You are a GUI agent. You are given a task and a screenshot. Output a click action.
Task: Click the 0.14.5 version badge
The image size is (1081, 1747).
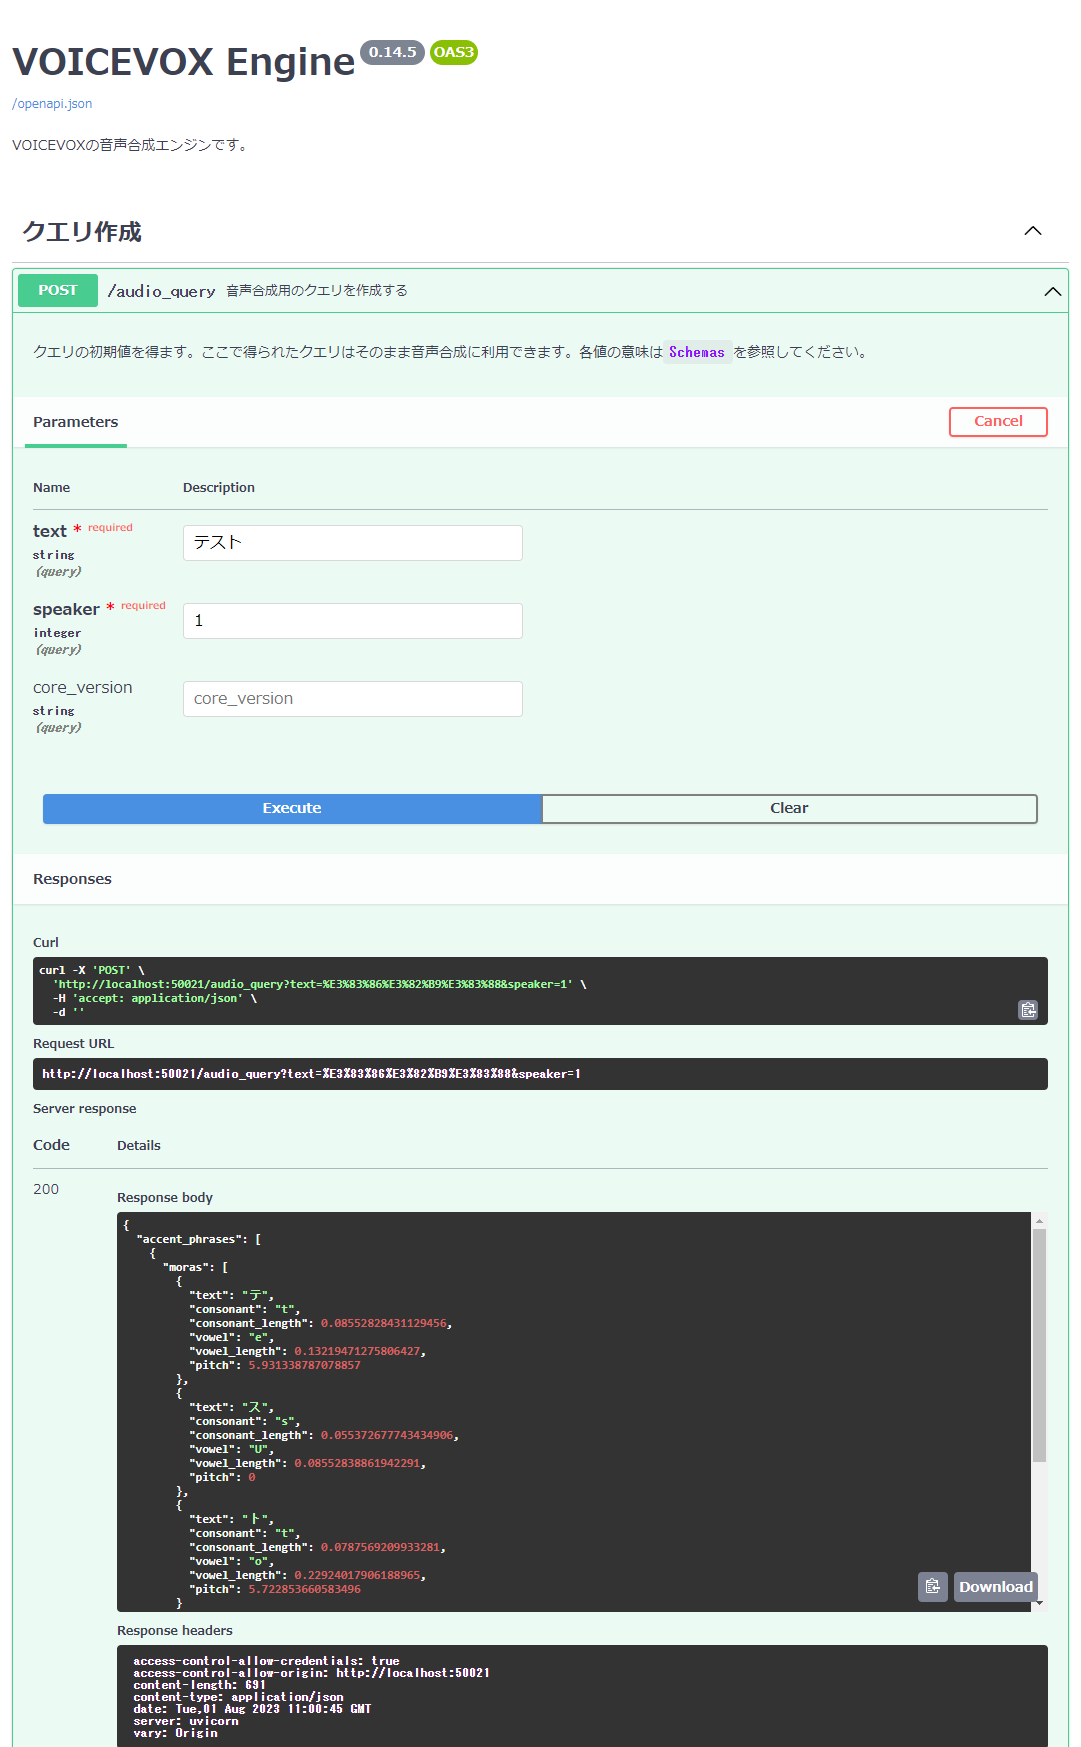click(392, 52)
